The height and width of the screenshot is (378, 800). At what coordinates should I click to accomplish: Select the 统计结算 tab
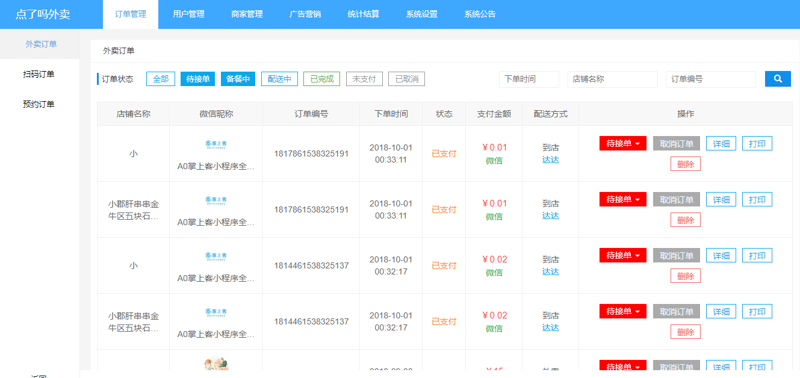(363, 14)
